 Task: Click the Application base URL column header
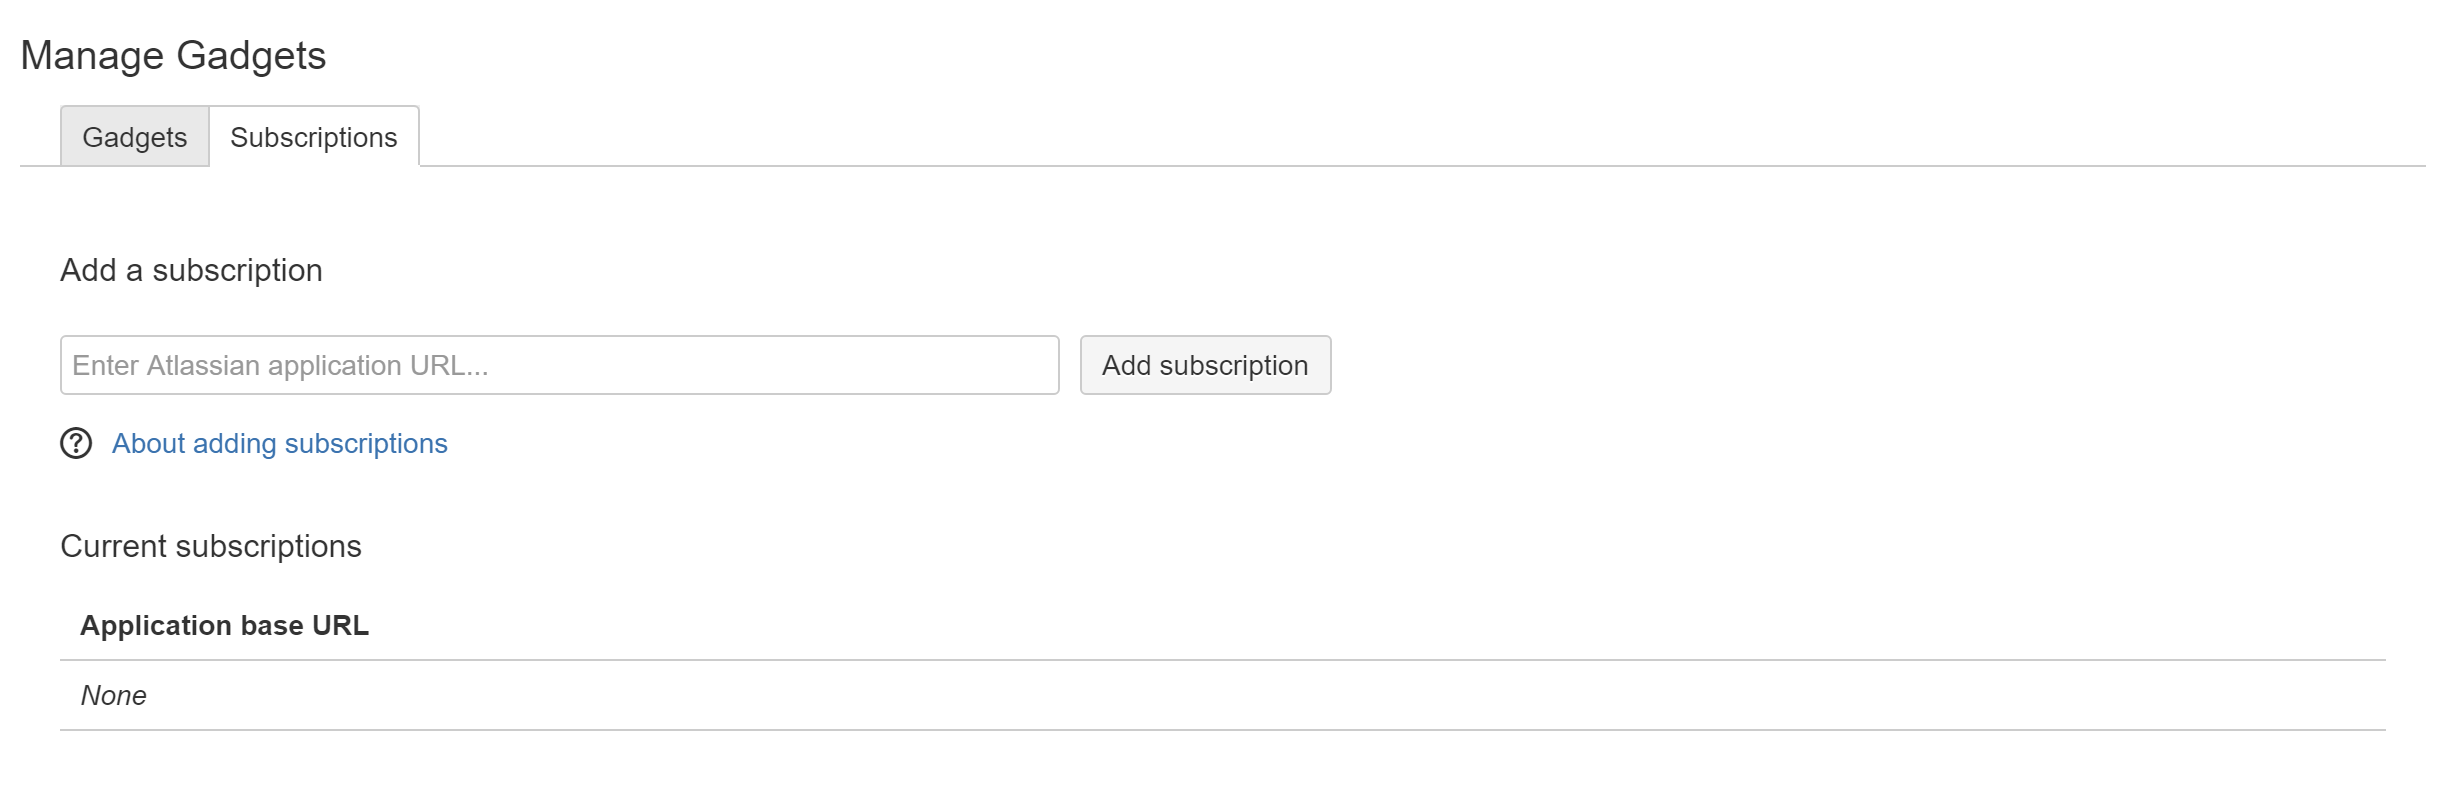(x=225, y=625)
